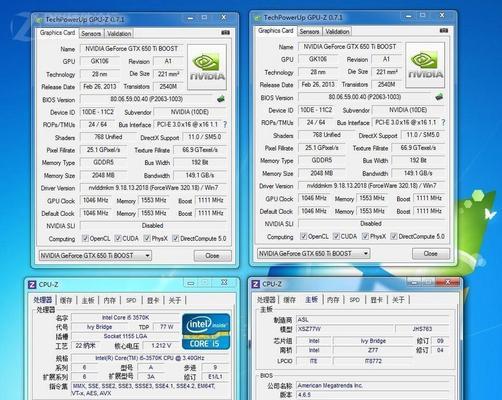502x400 pixels.
Task: Click 'Disabled' NVIDIA SLI field in left GPU-Z
Action: (153, 226)
